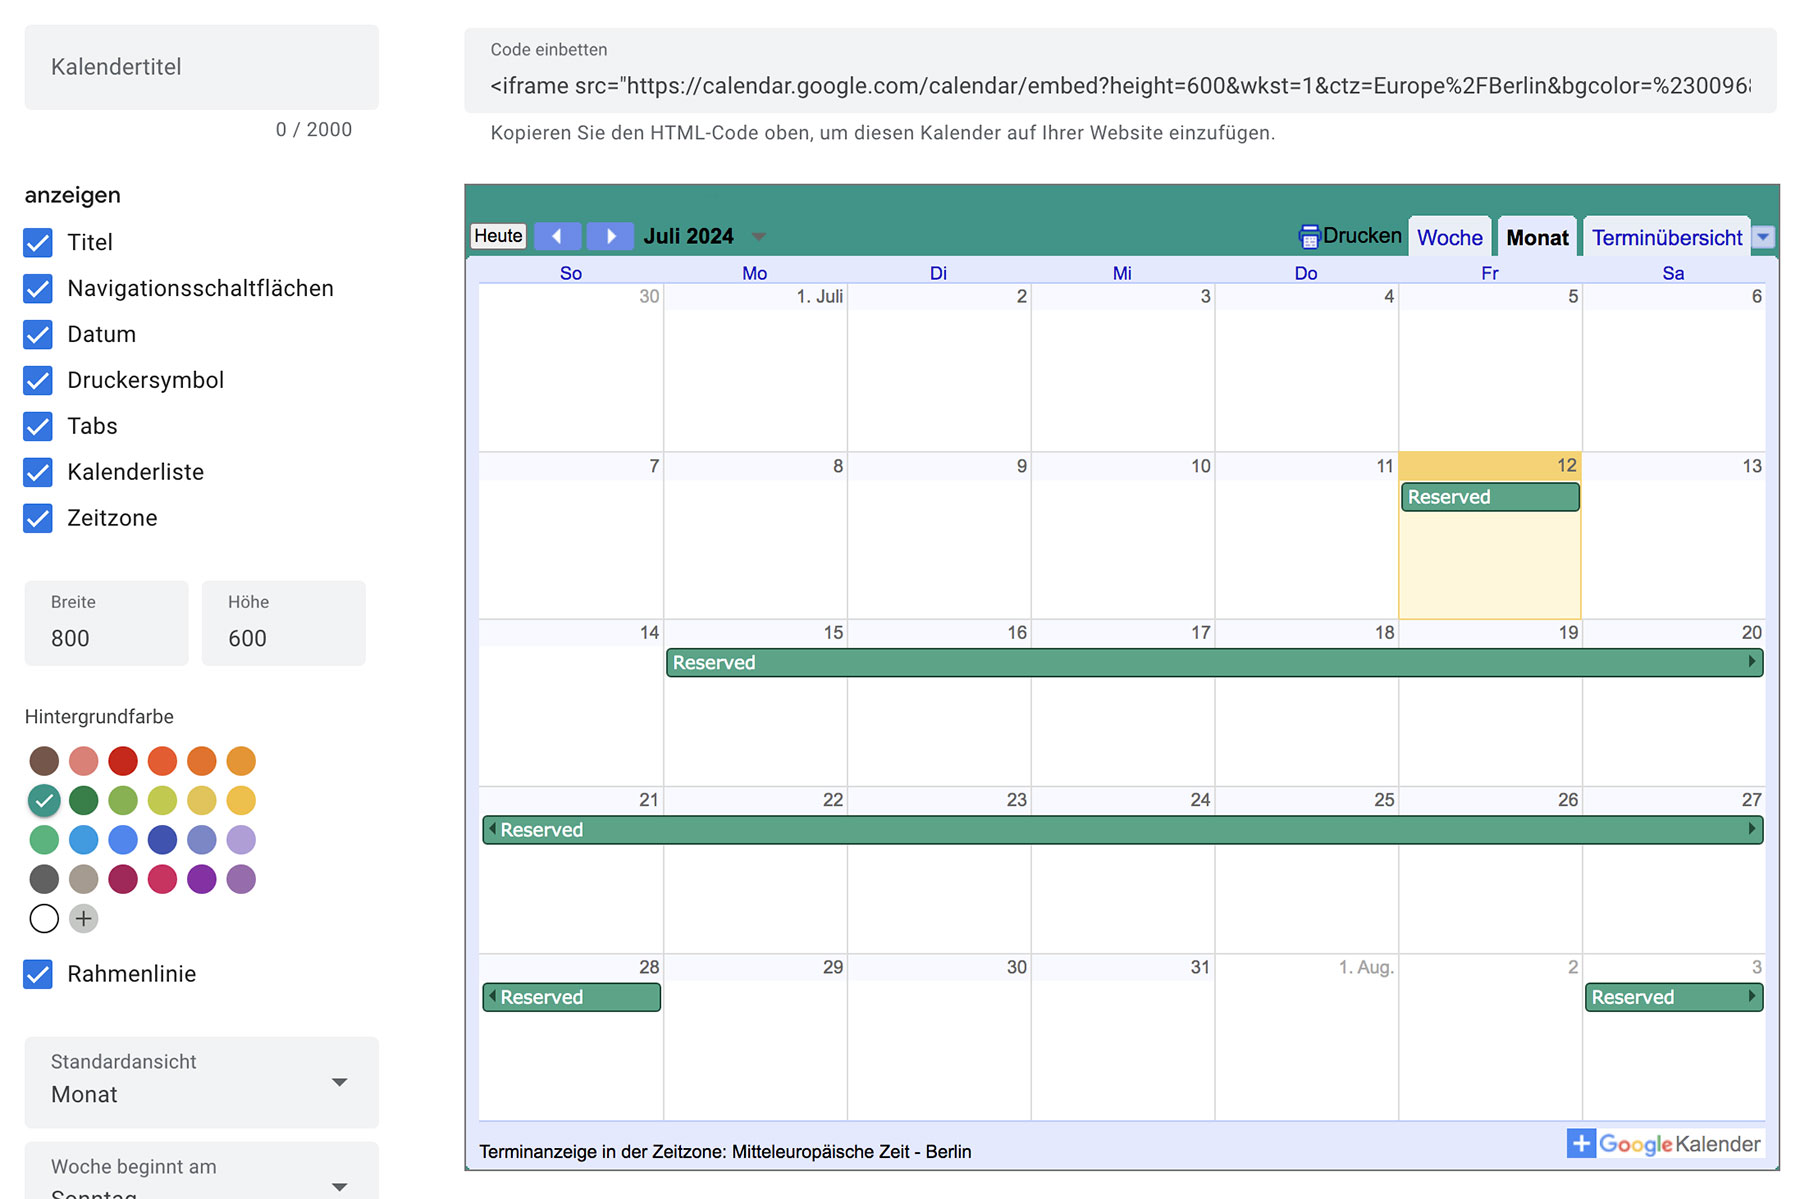Choose the white background swatch
Image resolution: width=1800 pixels, height=1199 pixels.
[44, 918]
